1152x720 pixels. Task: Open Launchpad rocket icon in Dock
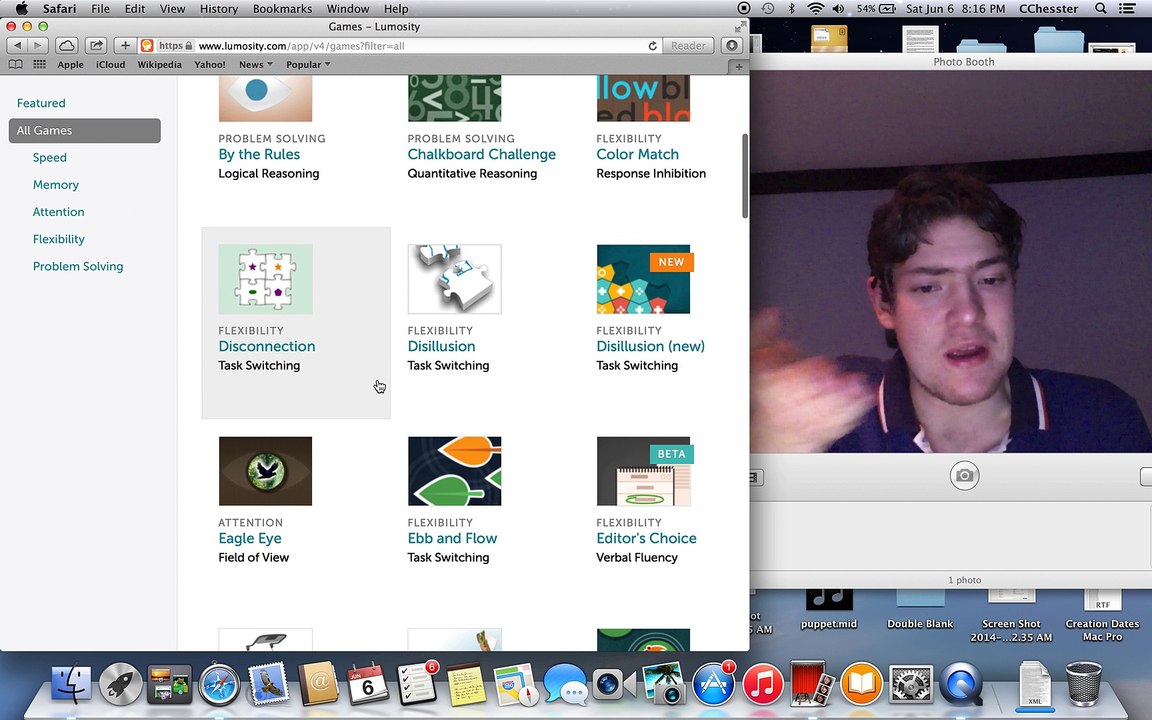click(x=120, y=684)
